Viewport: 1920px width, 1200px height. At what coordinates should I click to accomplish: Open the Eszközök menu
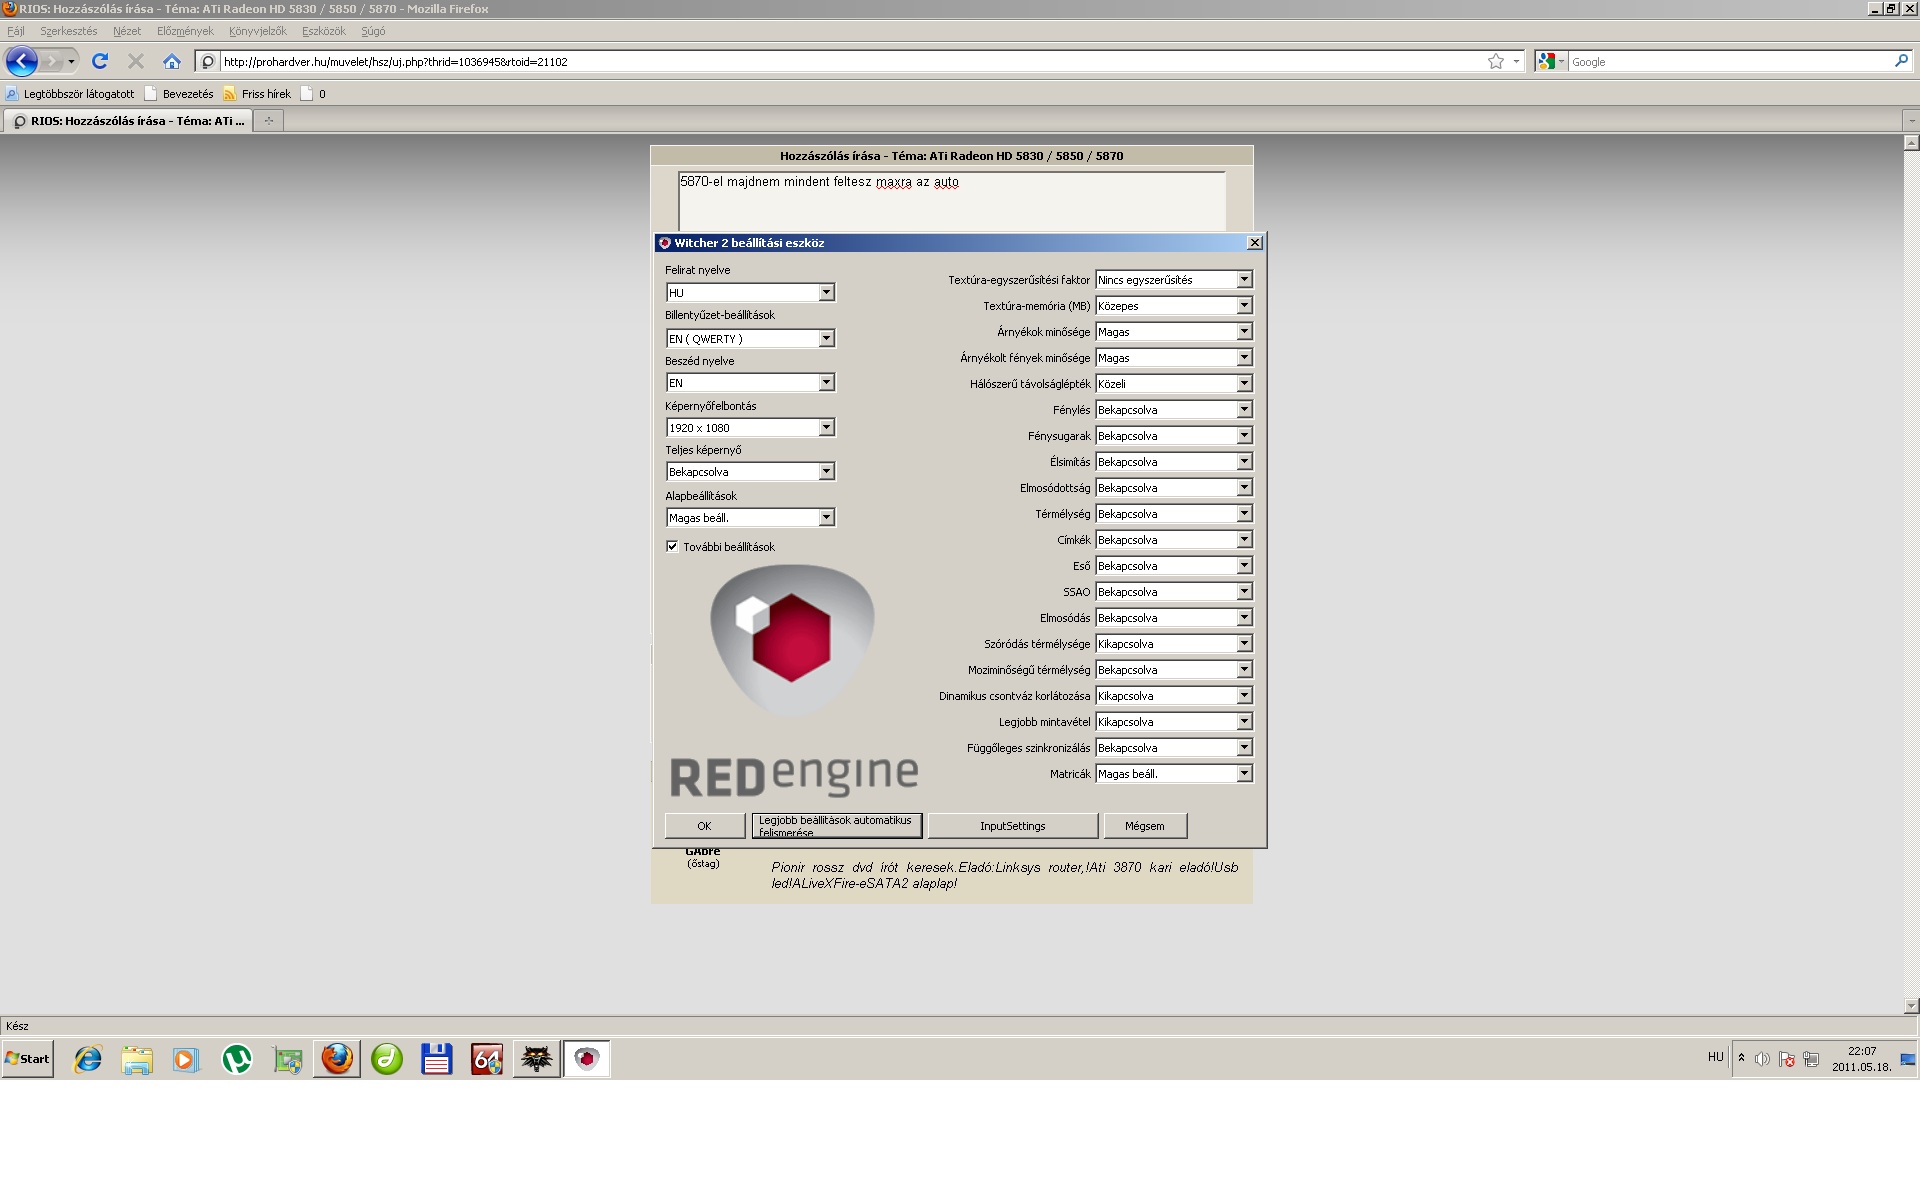click(324, 31)
